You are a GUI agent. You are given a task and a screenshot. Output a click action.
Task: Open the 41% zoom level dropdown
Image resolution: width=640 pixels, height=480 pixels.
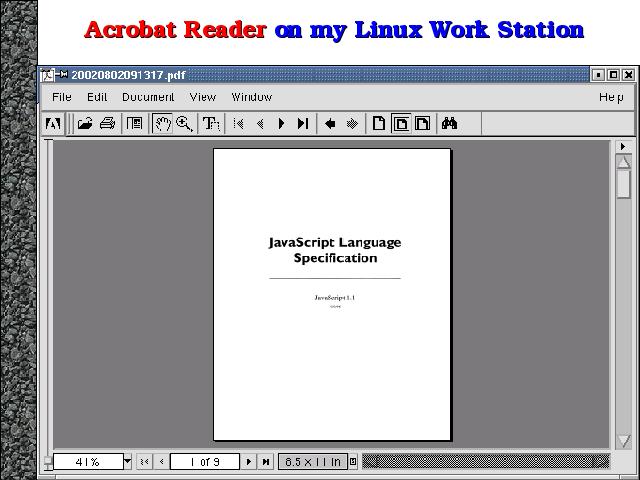pyautogui.click(x=127, y=462)
